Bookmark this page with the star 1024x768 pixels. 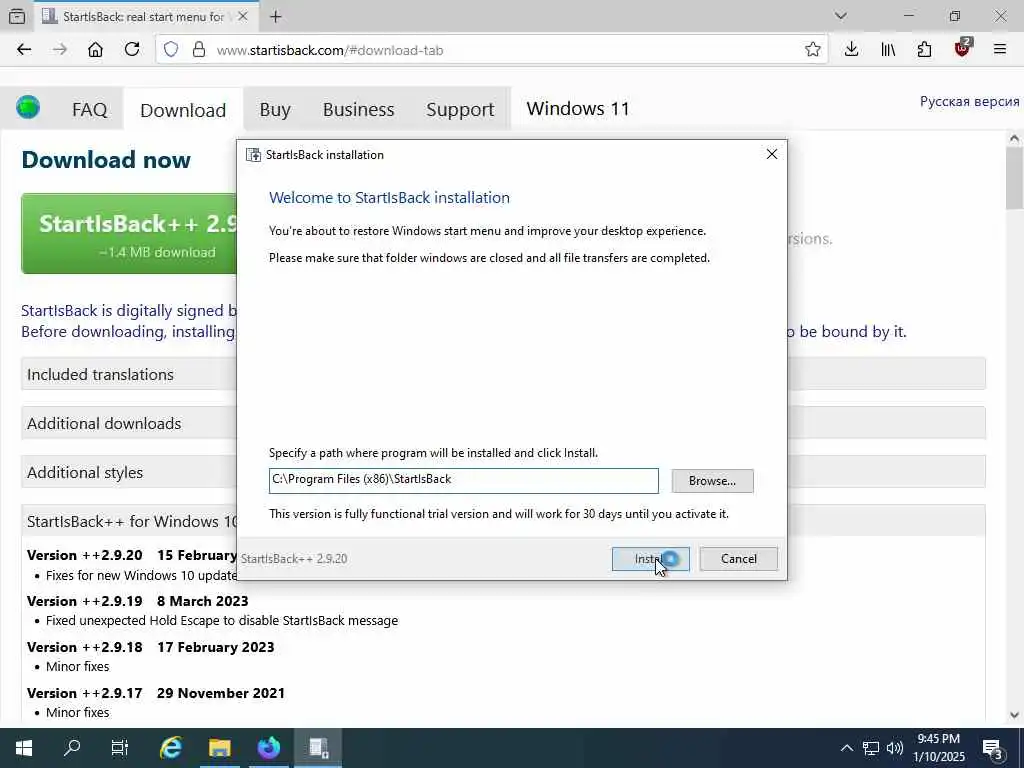tap(812, 50)
